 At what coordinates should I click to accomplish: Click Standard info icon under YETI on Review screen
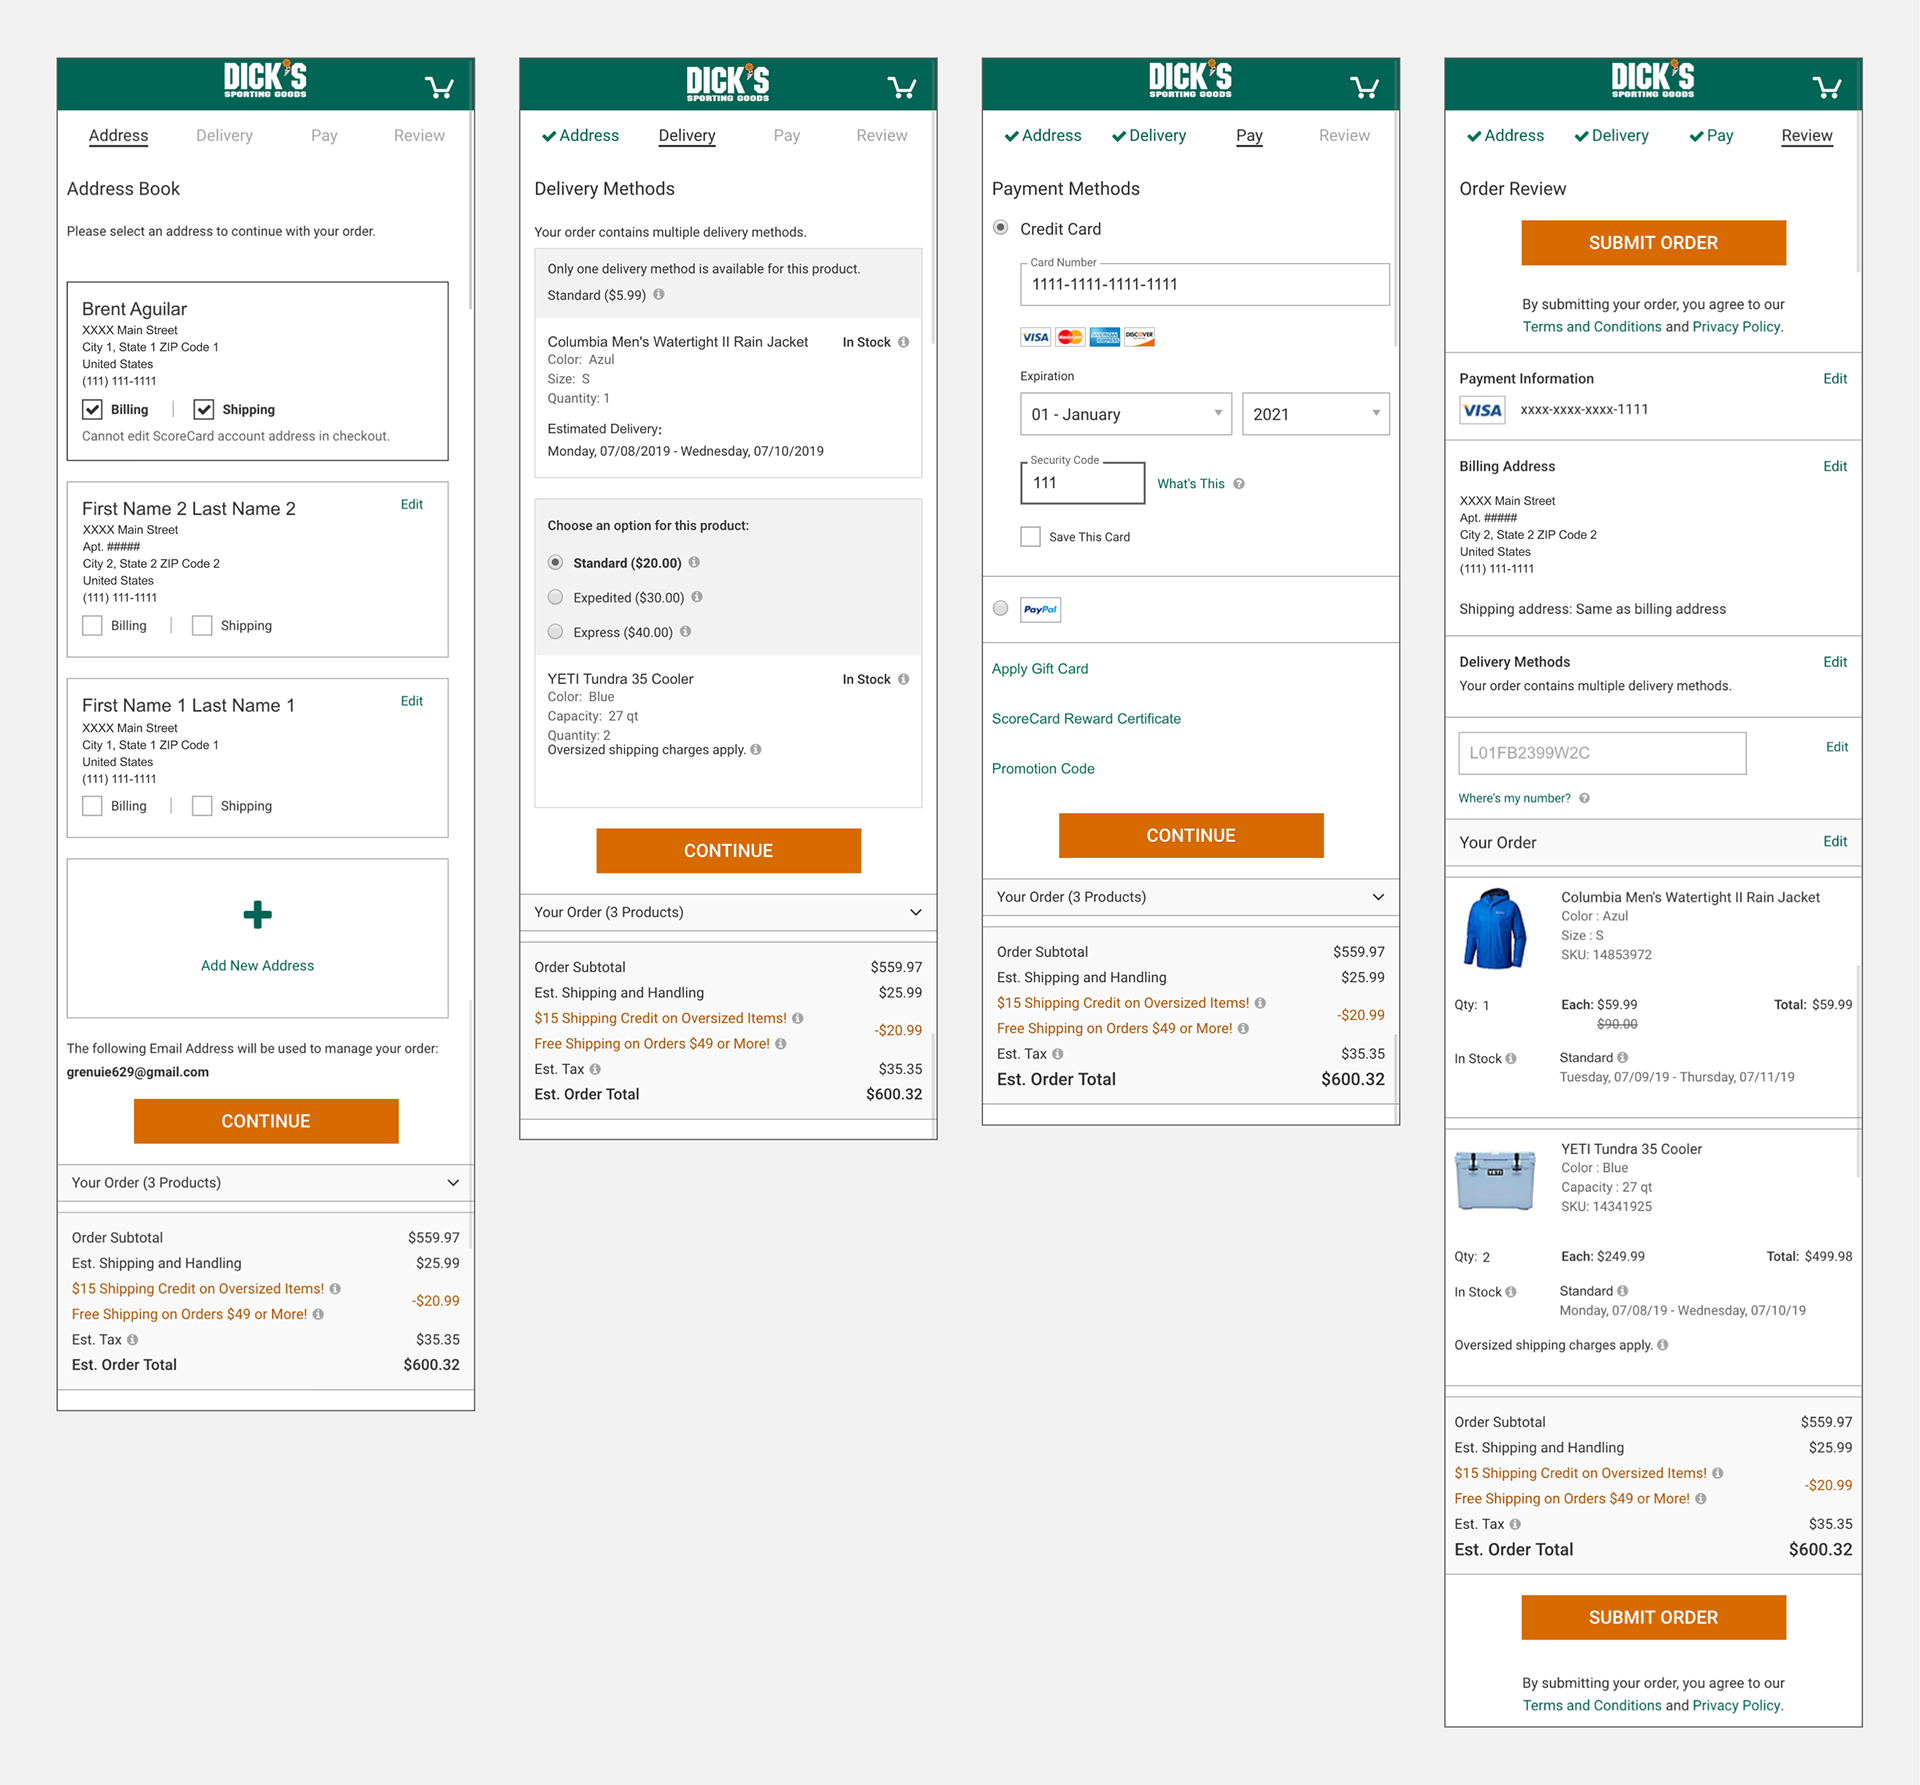(1623, 1290)
